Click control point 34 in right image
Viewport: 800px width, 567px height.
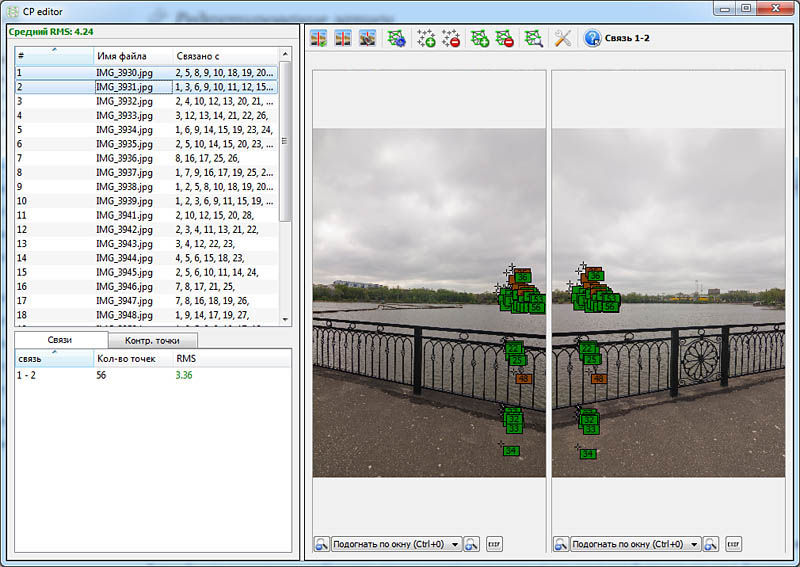[x=588, y=454]
